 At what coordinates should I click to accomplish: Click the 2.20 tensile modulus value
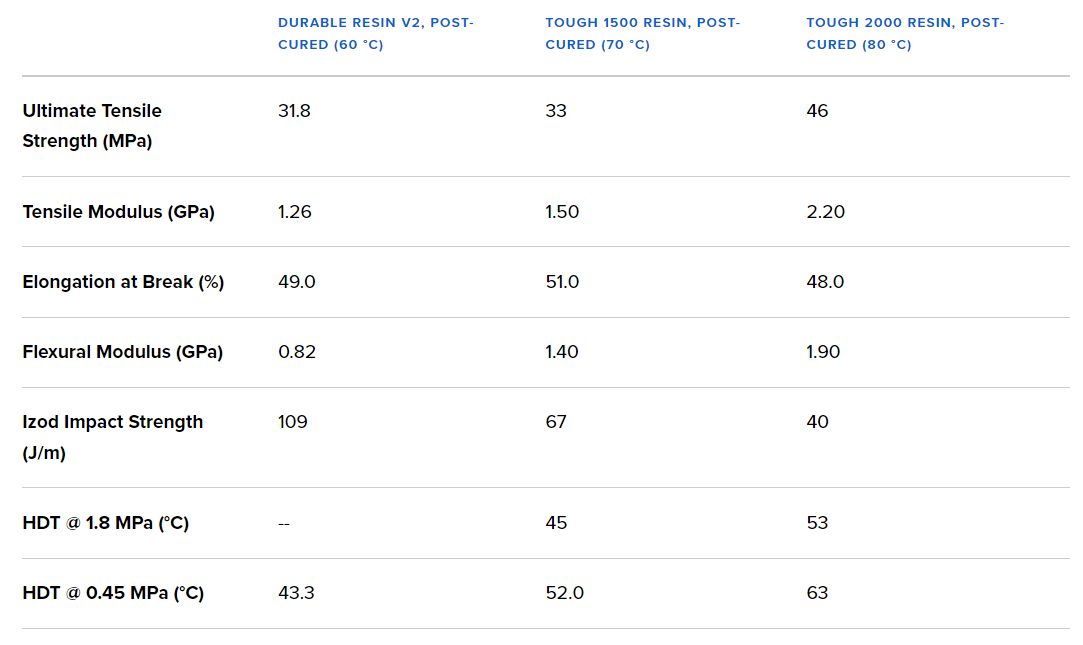coord(825,212)
